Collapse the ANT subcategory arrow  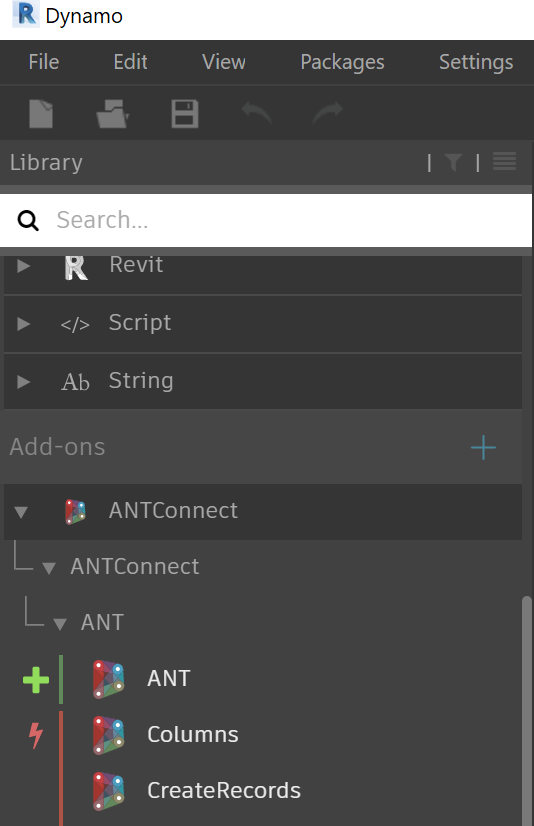(x=60, y=624)
